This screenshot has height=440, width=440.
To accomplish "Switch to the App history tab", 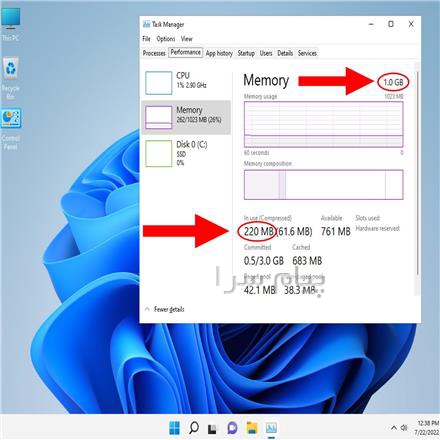I will point(219,53).
